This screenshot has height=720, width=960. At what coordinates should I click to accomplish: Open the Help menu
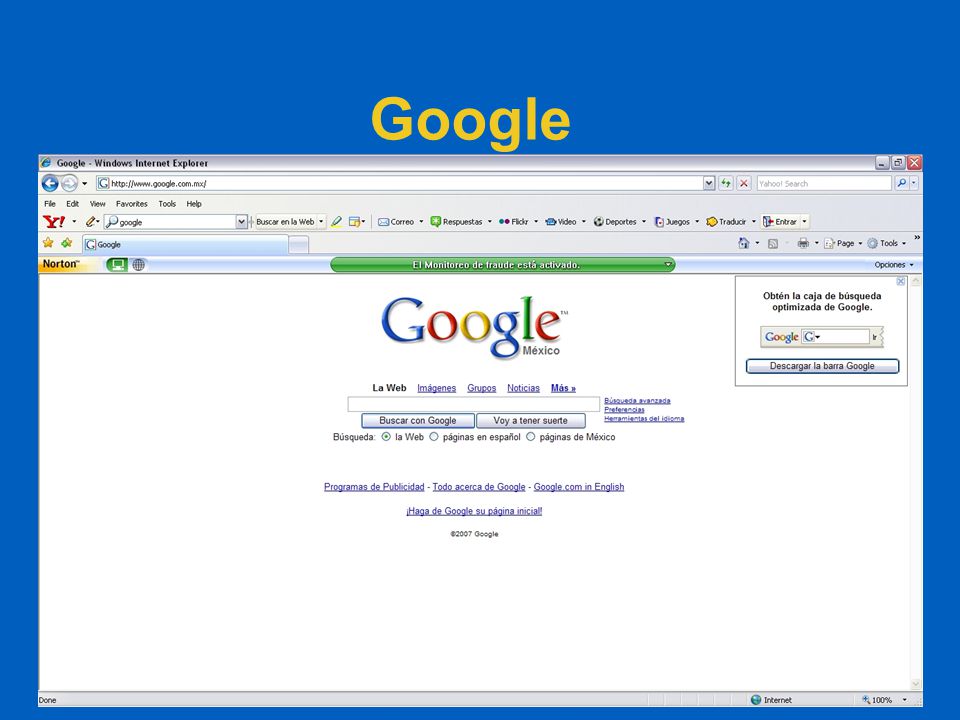click(194, 204)
